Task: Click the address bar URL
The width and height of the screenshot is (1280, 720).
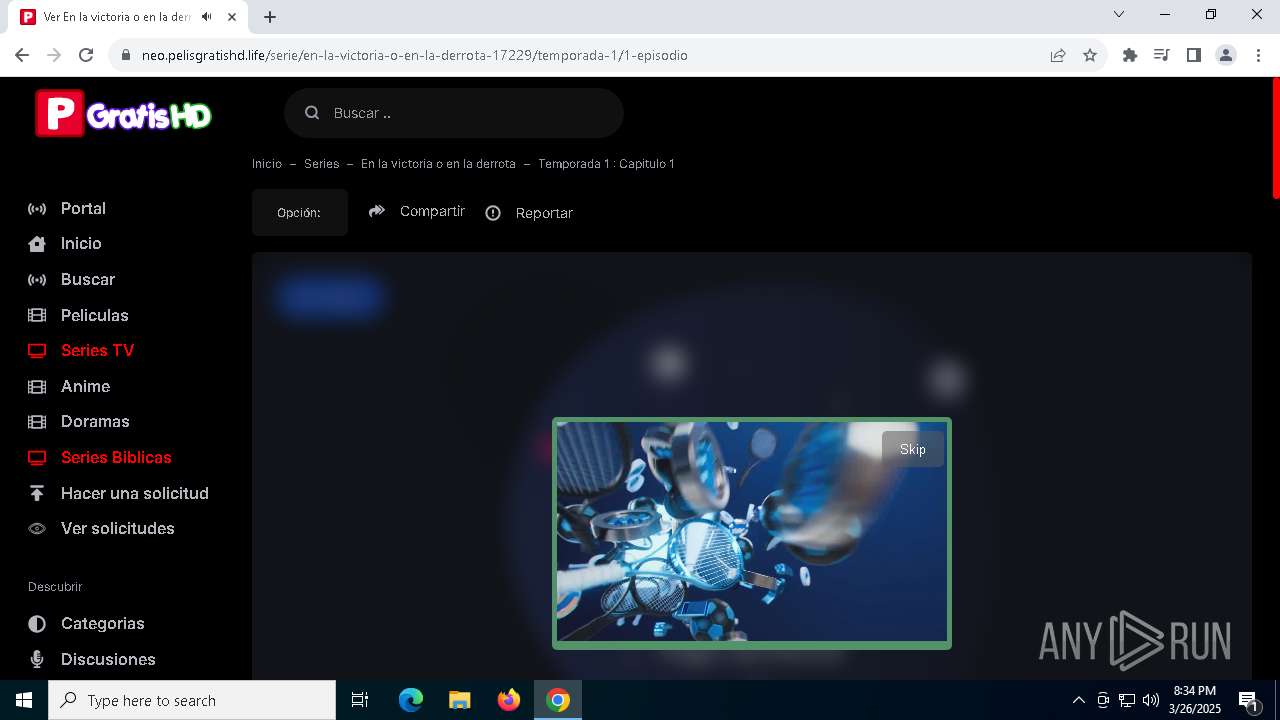Action: pos(415,56)
